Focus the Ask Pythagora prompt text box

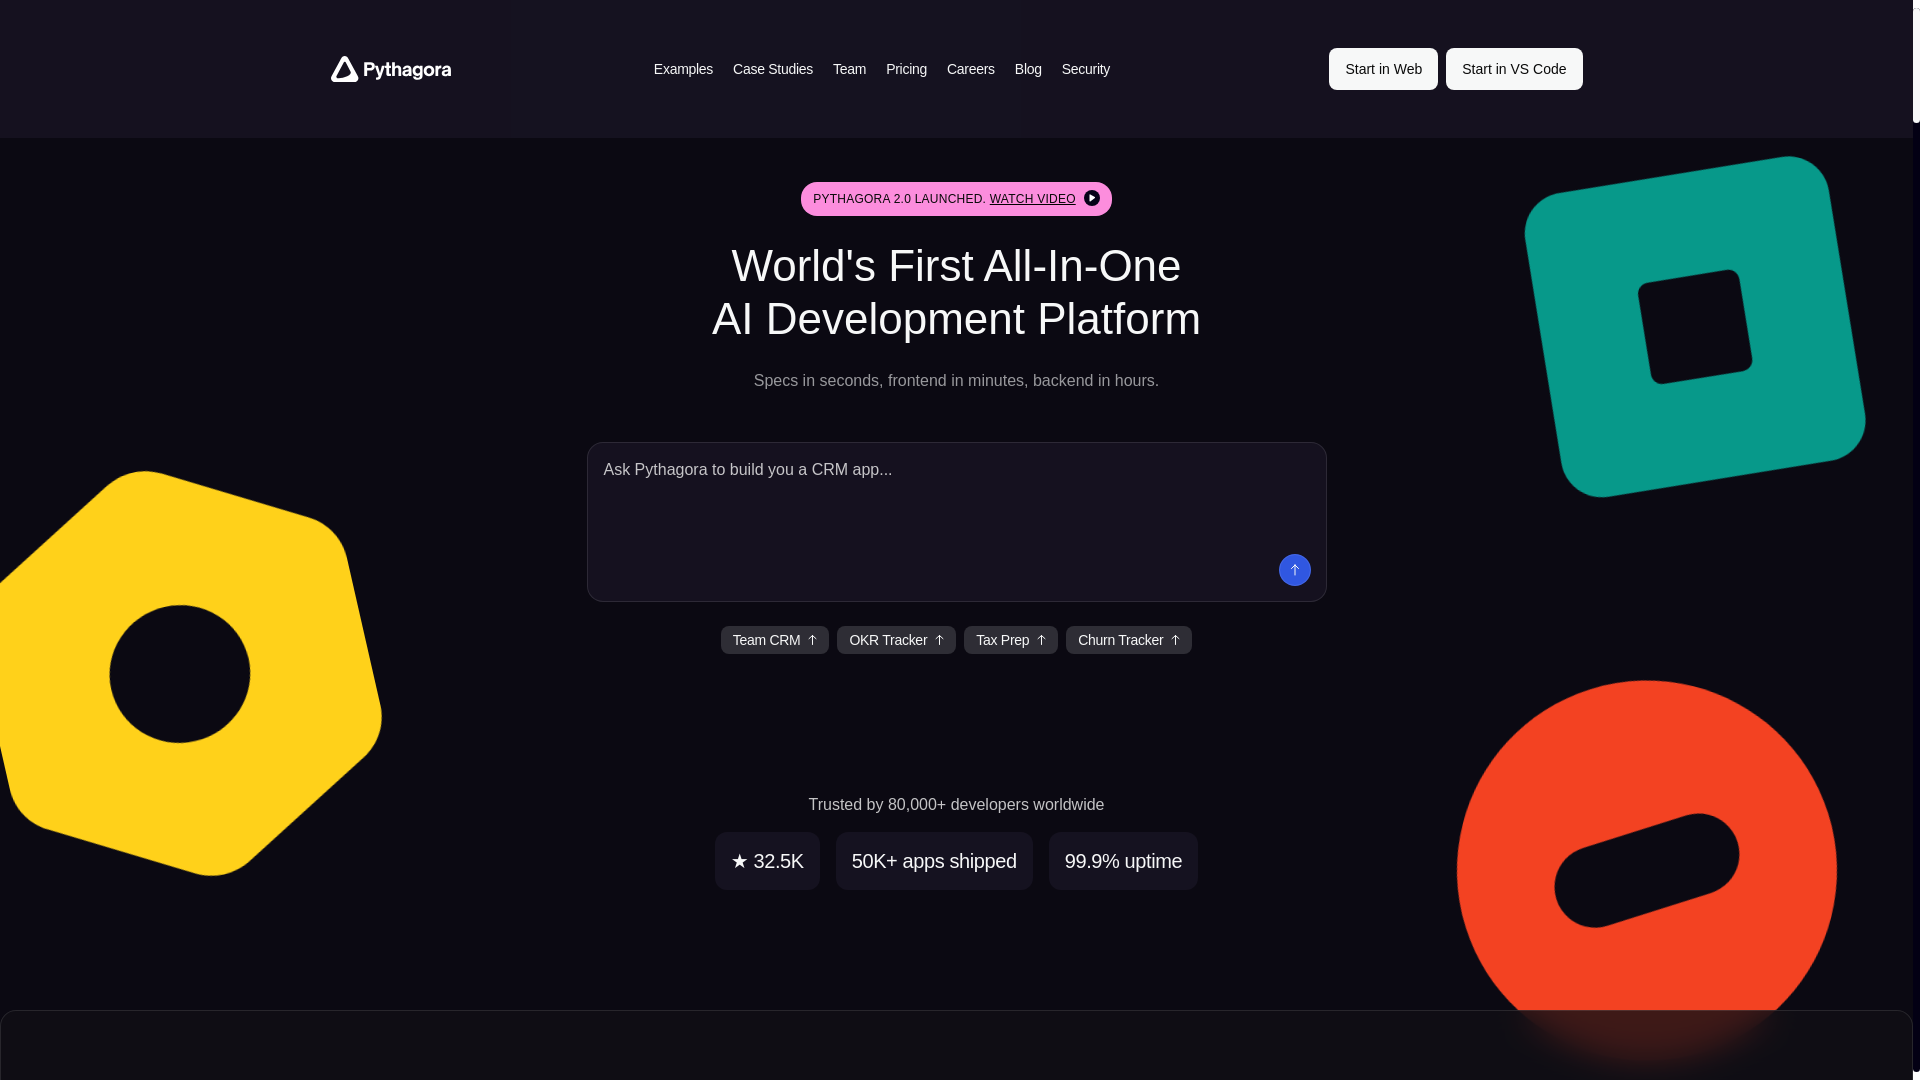click(956, 522)
